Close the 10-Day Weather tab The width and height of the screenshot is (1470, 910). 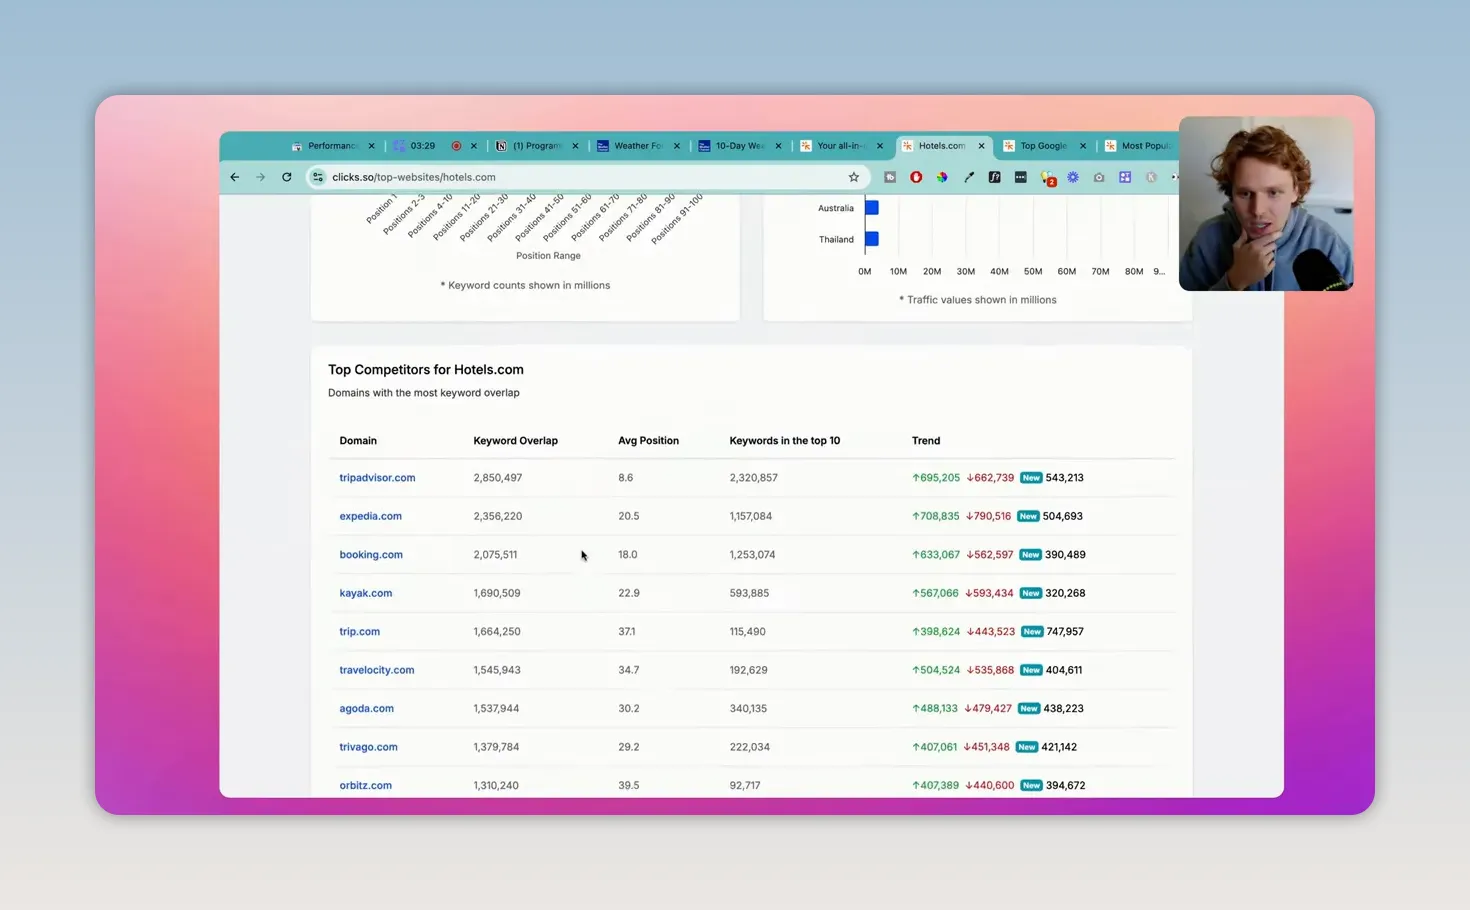pyautogui.click(x=778, y=146)
